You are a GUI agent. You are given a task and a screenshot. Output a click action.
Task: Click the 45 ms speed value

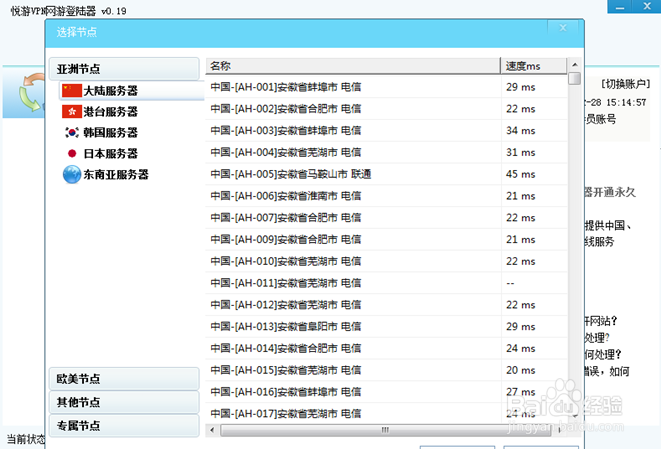tap(521, 174)
